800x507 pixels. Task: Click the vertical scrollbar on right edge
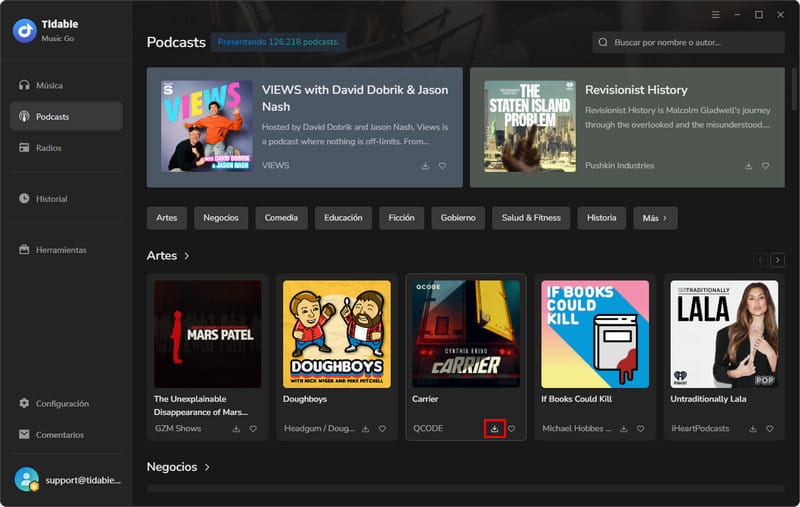(x=795, y=89)
